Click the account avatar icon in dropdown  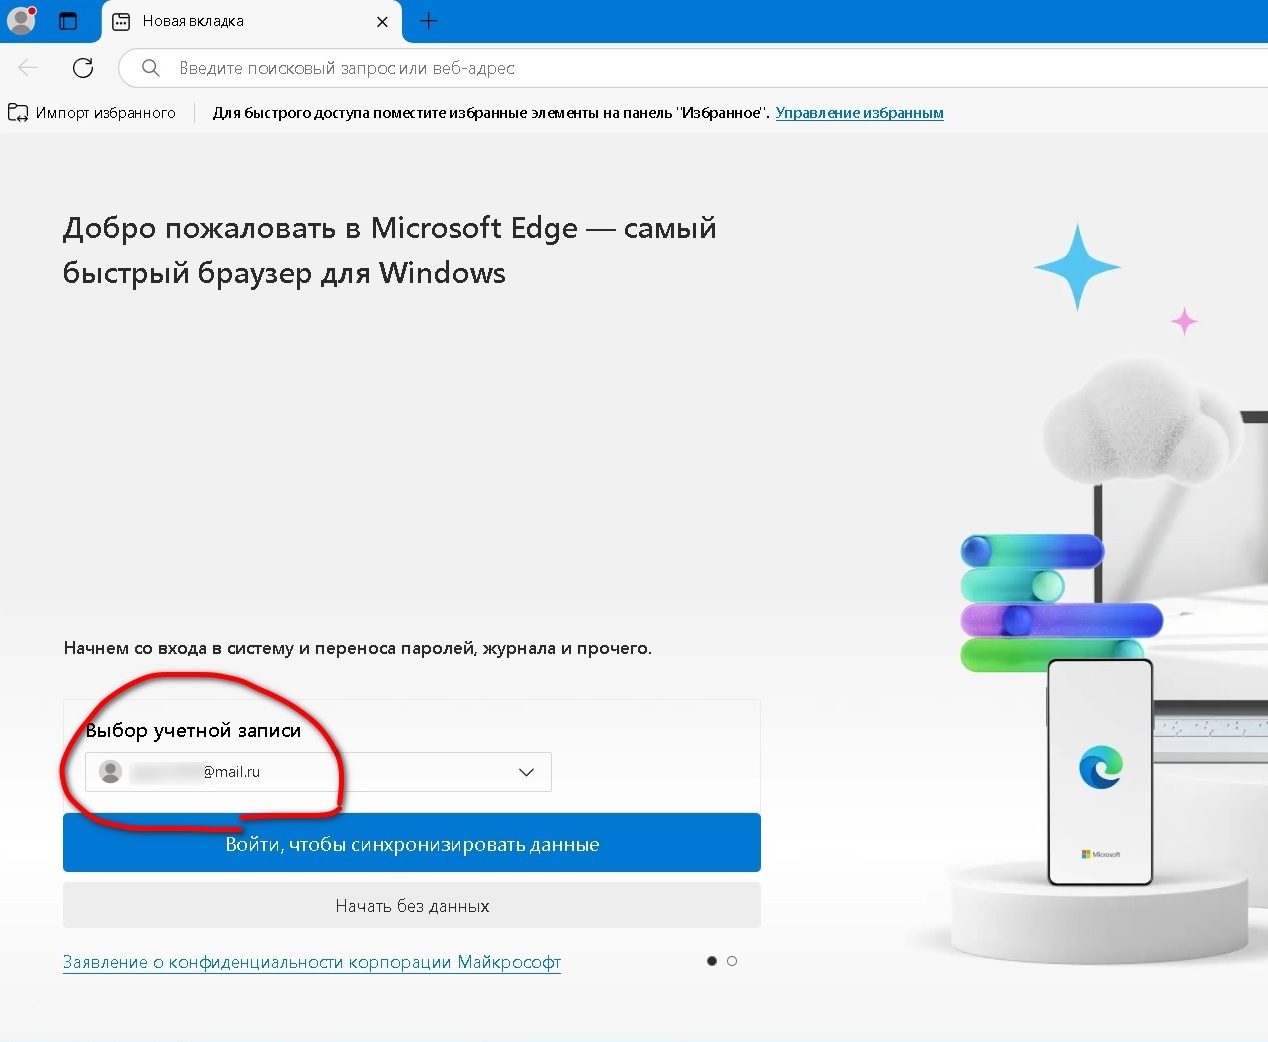pos(111,772)
